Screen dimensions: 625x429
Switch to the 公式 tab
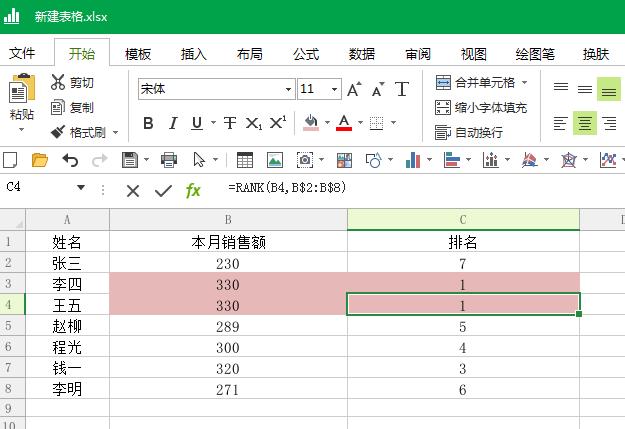click(x=306, y=53)
